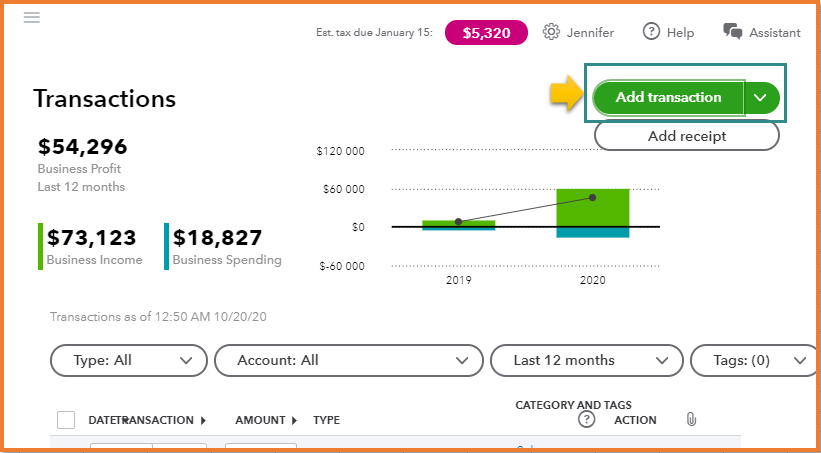The image size is (821, 453).
Task: Sort by Transaction column arrow
Action: 205,421
